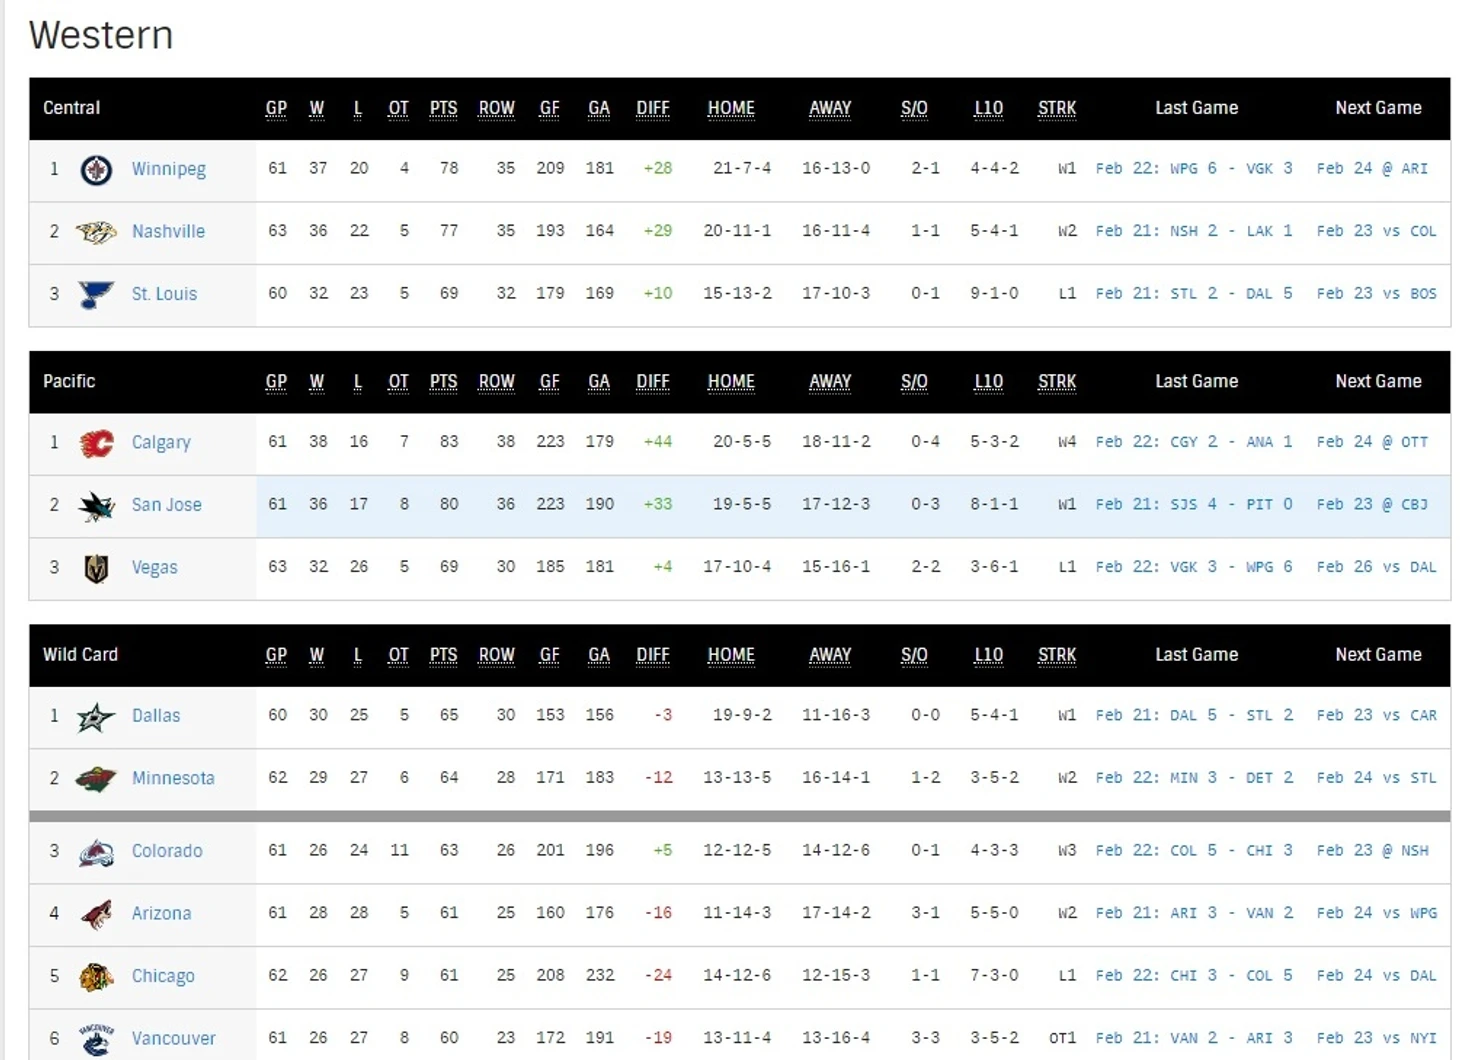
Task: Click the Dallas Stars logo icon
Action: click(96, 717)
